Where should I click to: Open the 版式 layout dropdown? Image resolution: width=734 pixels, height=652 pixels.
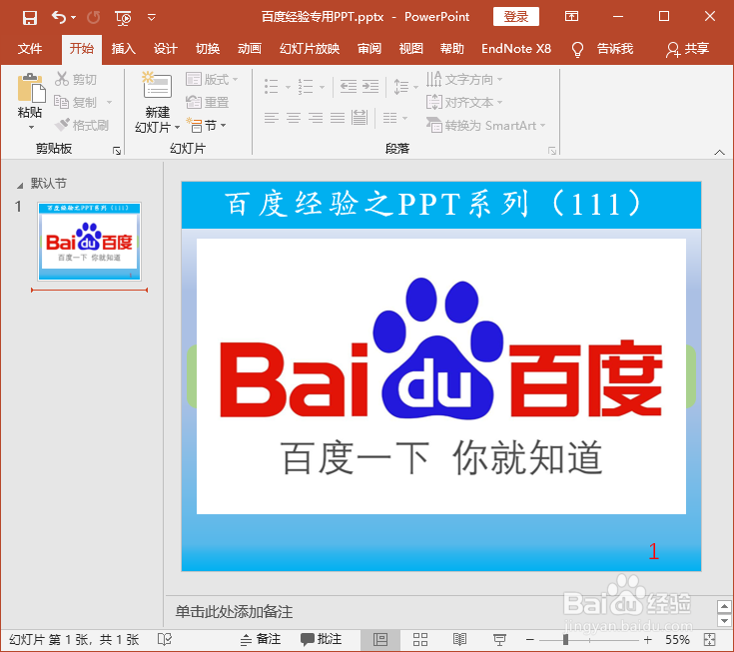point(212,79)
